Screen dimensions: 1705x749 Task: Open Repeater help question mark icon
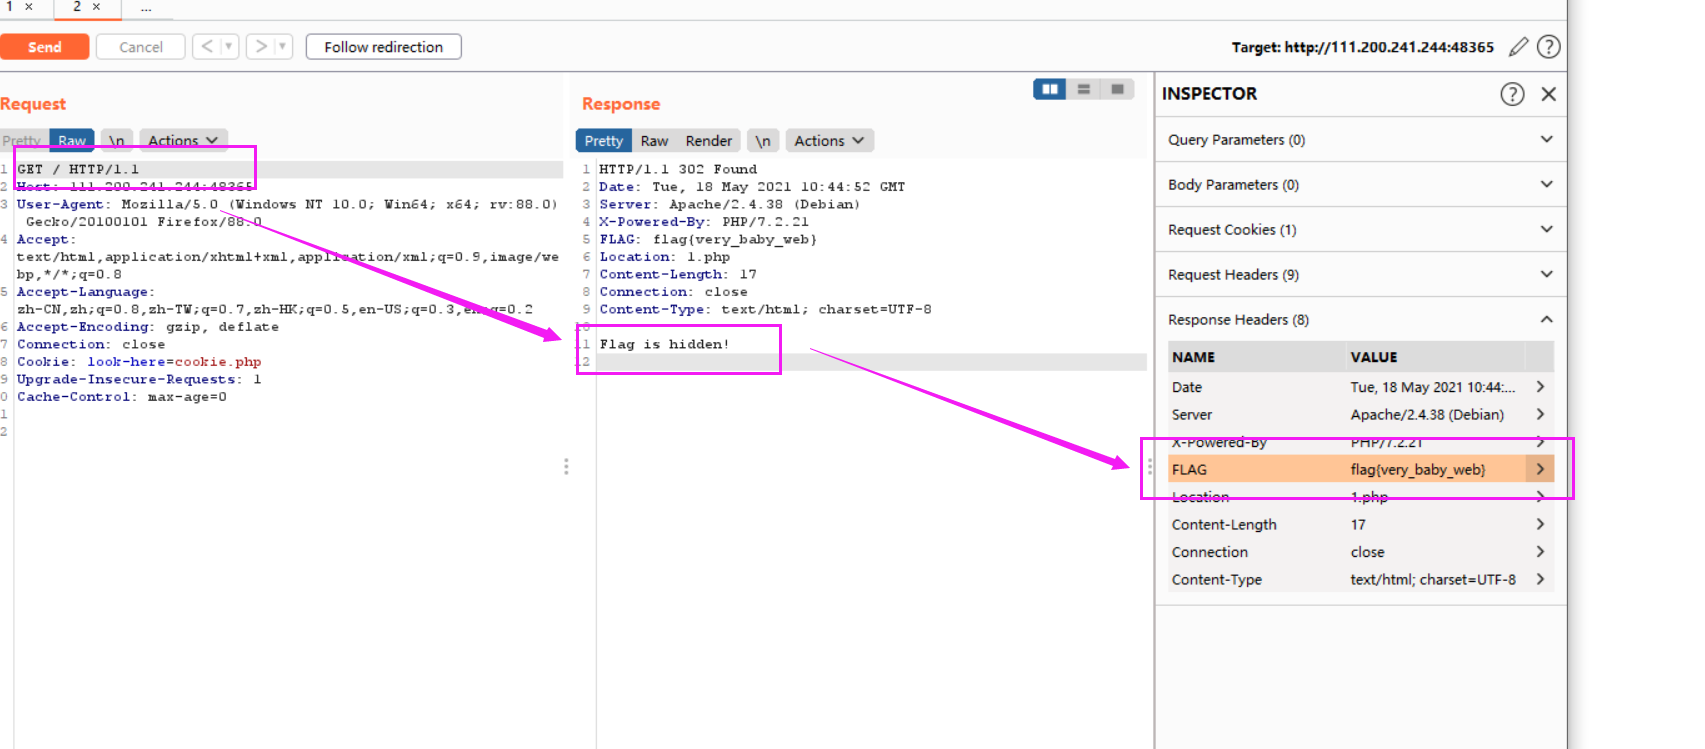click(1548, 46)
